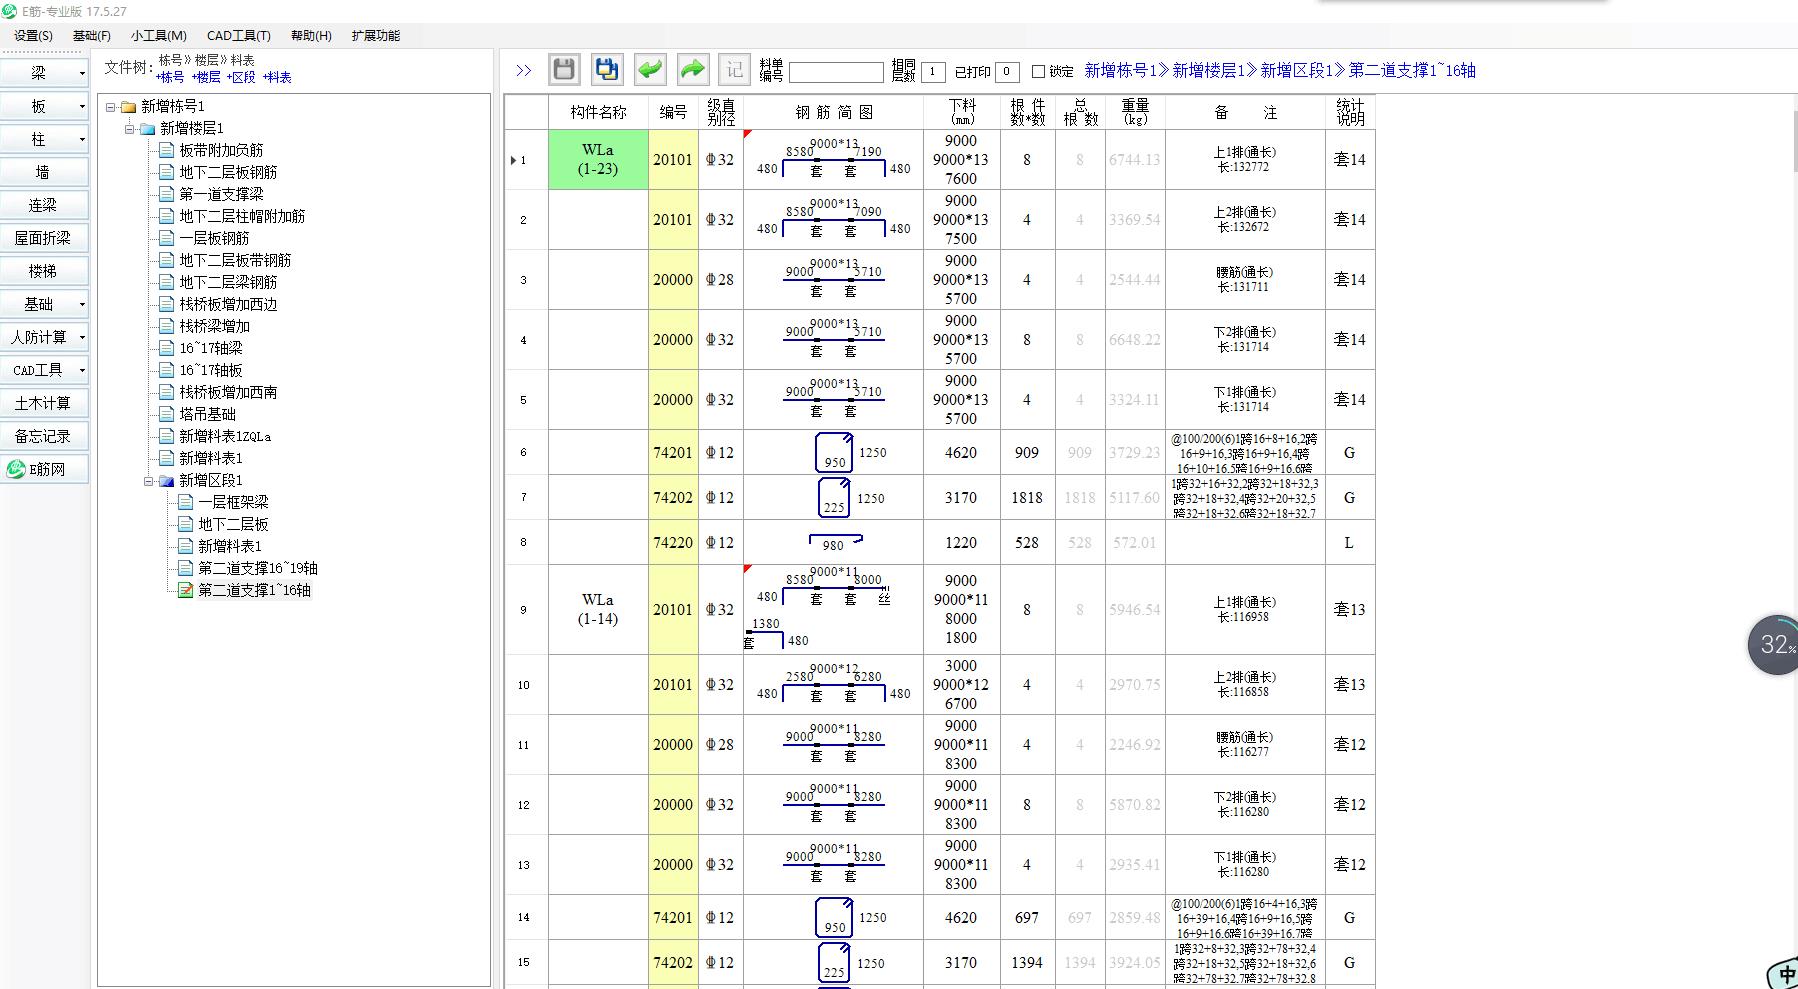The height and width of the screenshot is (989, 1798).
Task: Click the +楼层 add floor link
Action: [206, 78]
